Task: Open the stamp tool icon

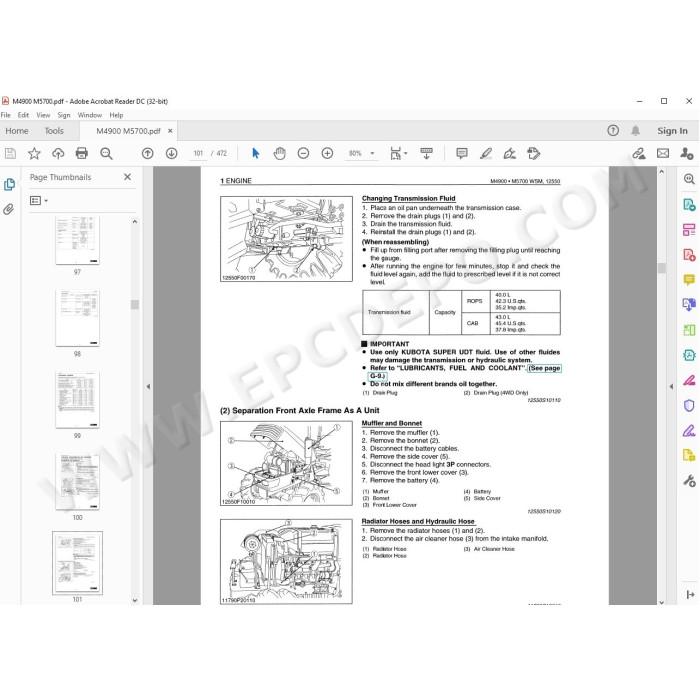Action: pyautogui.click(x=533, y=154)
